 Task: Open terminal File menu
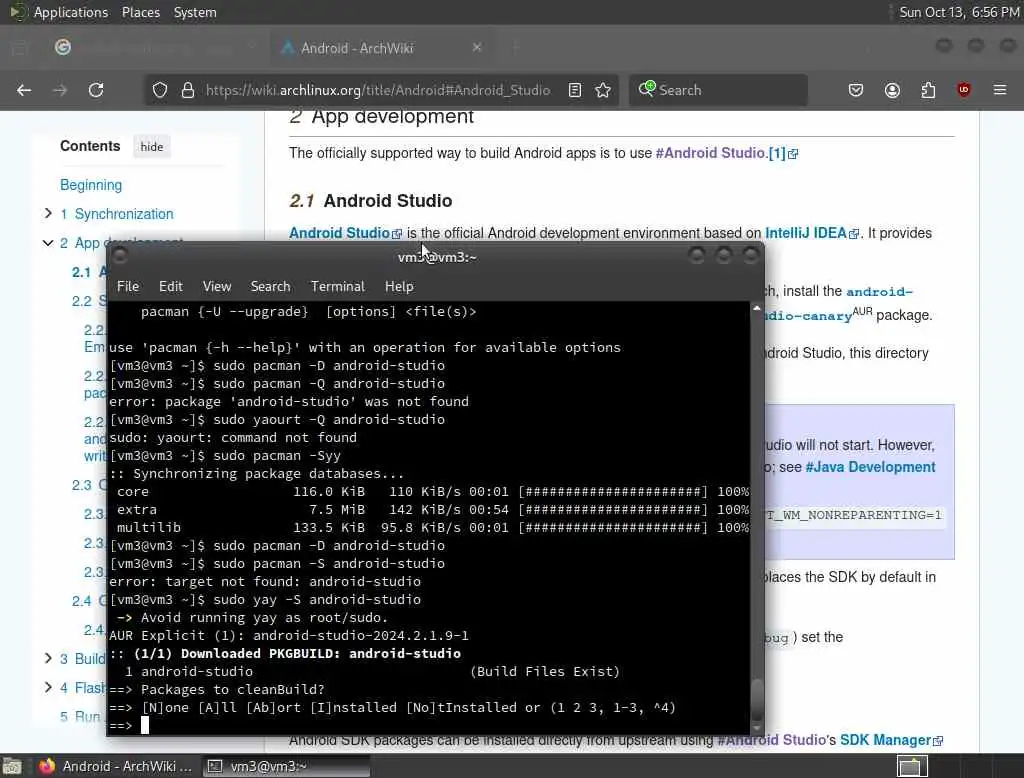128,286
